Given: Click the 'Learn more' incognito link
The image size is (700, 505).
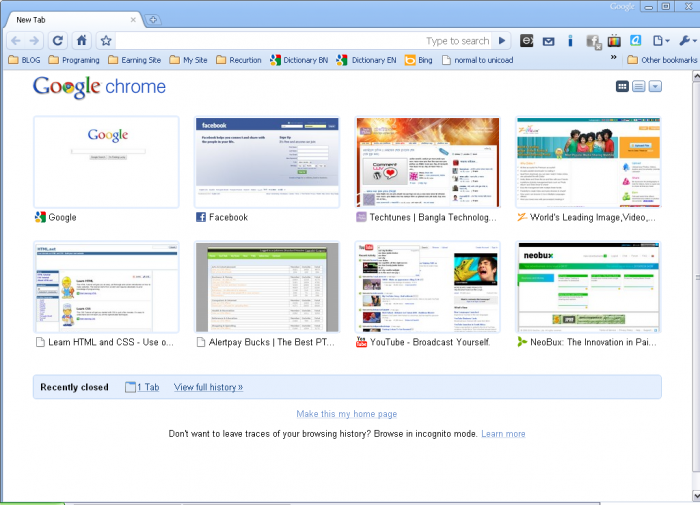Looking at the screenshot, I should coord(503,434).
